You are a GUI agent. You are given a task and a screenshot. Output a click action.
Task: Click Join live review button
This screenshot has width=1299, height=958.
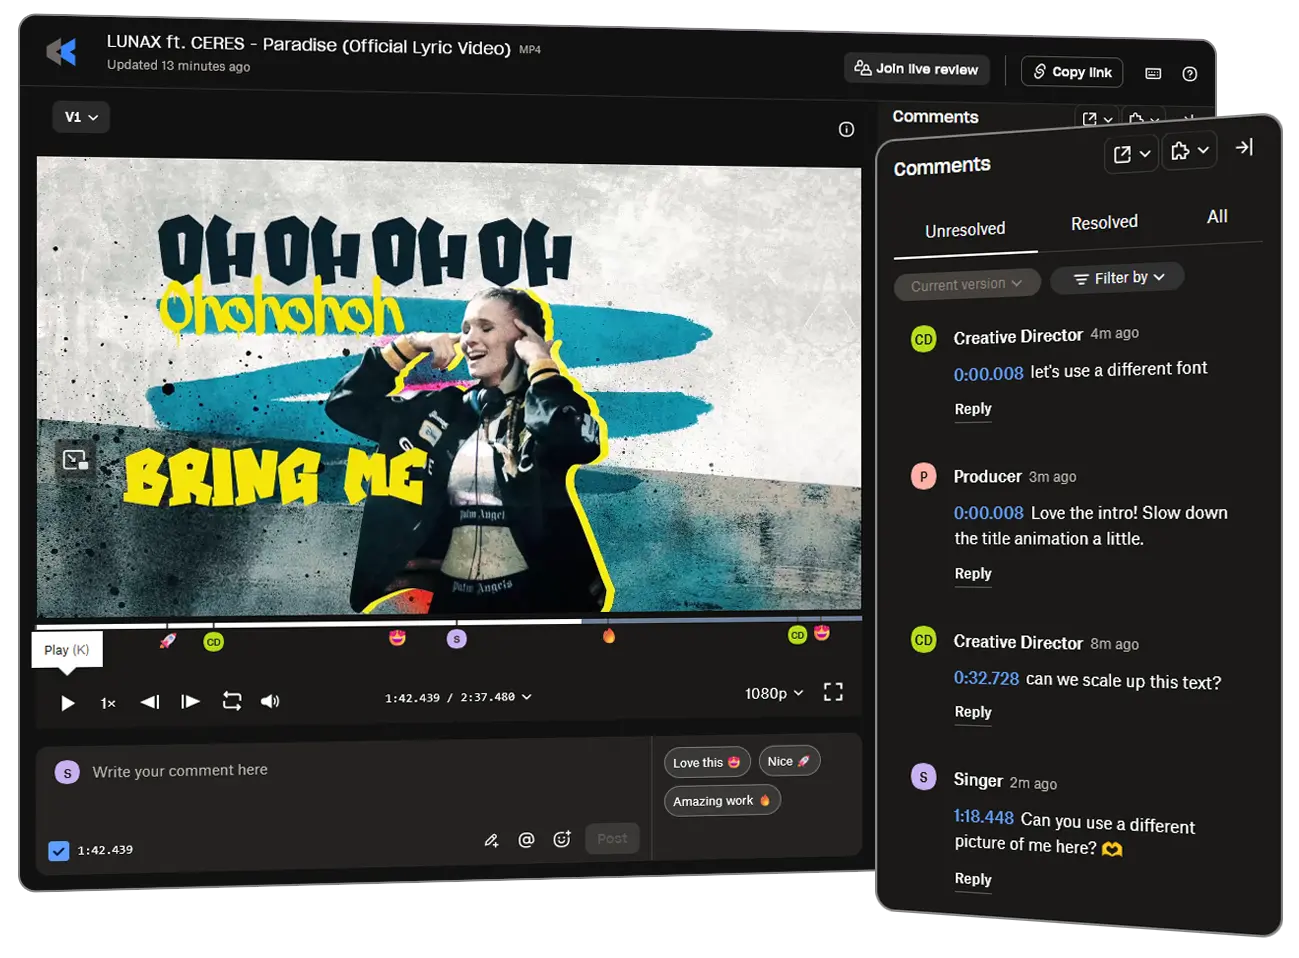click(x=916, y=69)
